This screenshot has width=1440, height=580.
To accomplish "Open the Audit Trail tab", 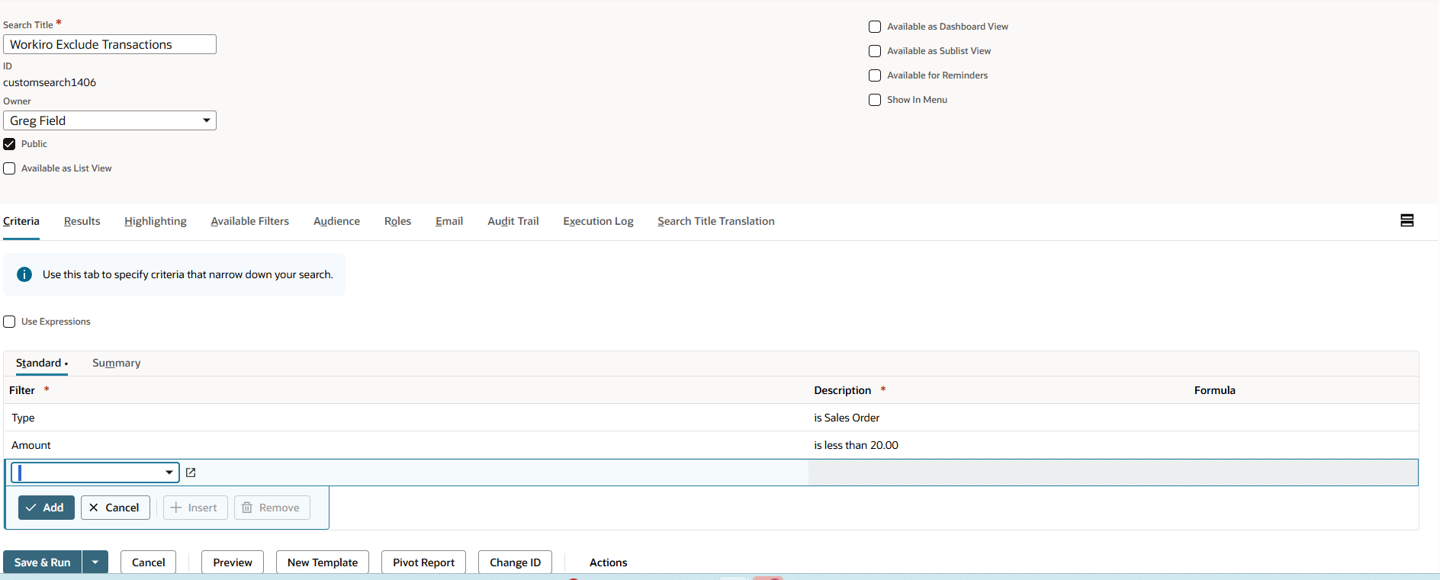I will tap(512, 221).
